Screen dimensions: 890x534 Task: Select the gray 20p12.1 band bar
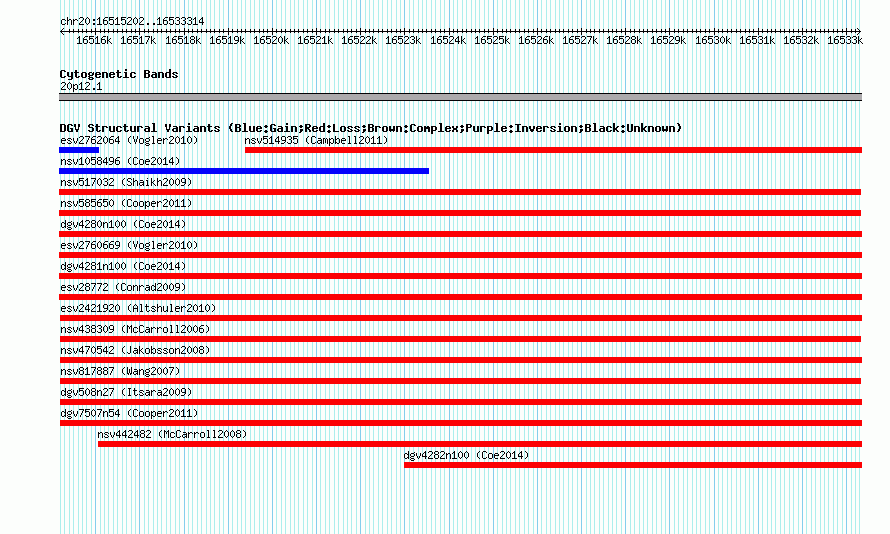460,97
